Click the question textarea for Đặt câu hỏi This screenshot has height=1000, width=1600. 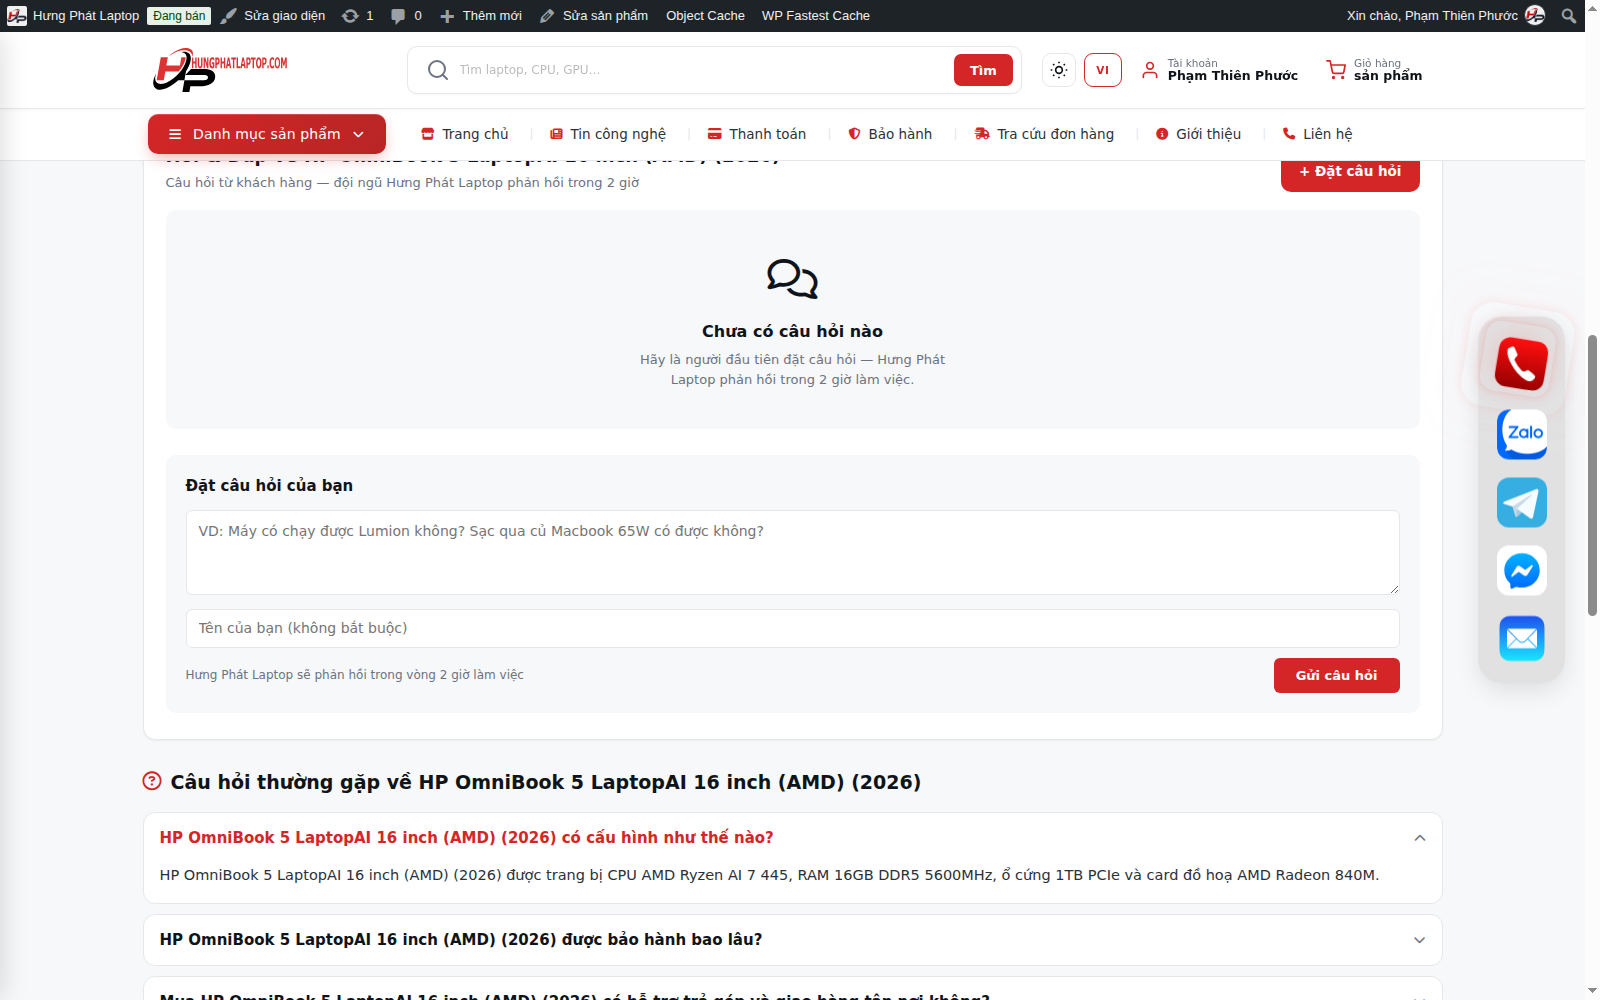[792, 553]
